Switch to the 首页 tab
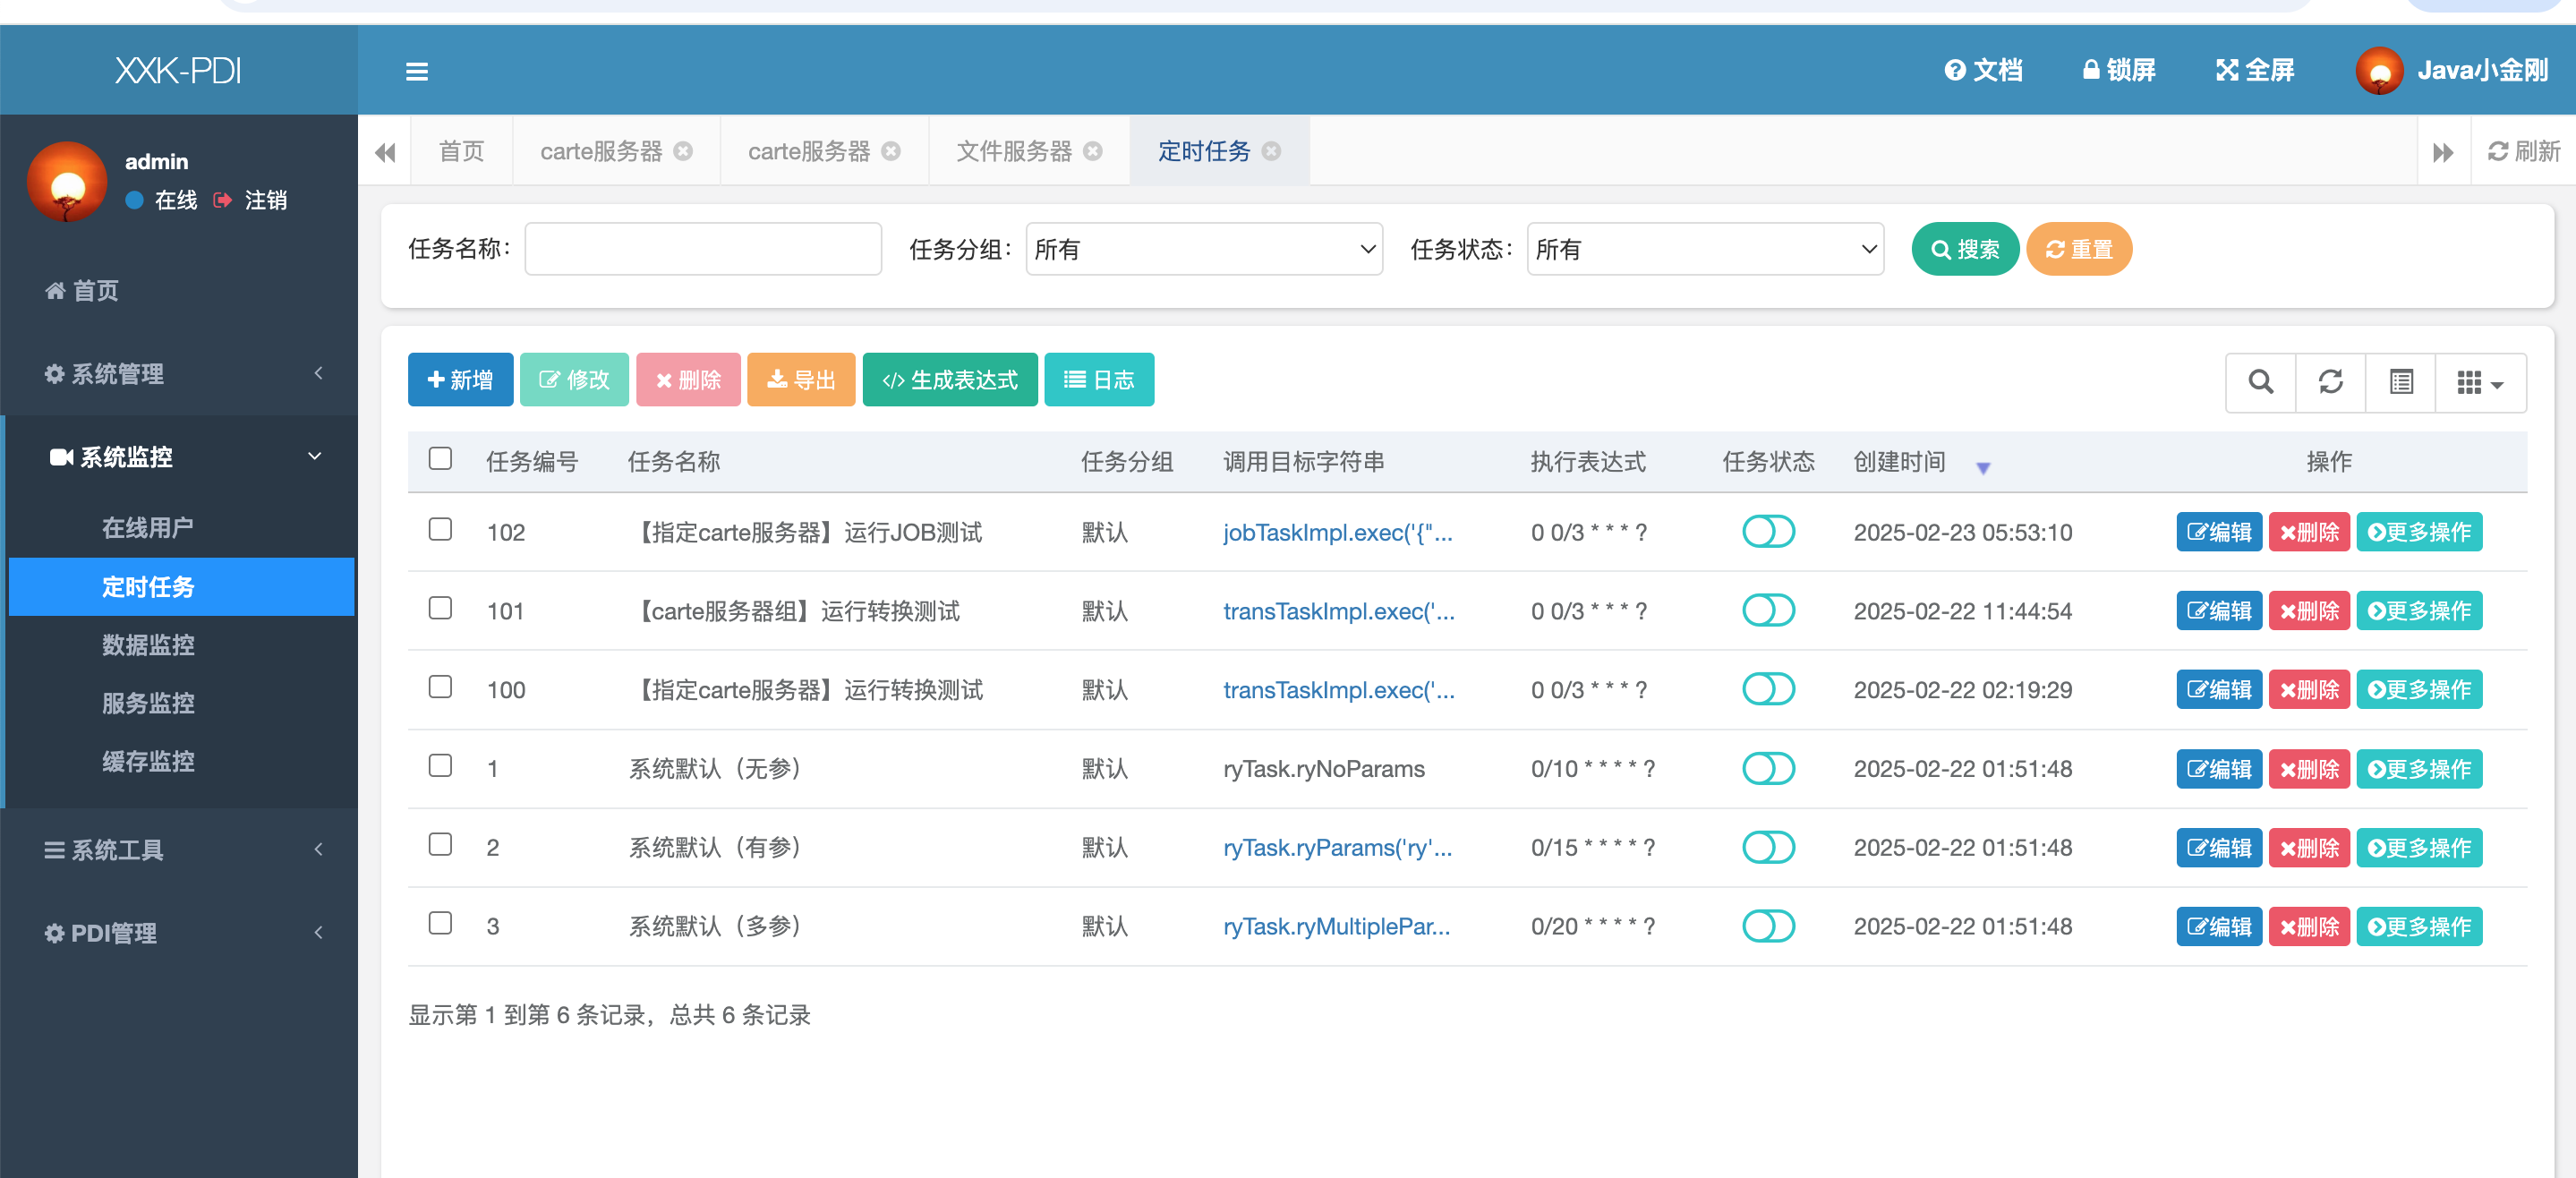This screenshot has height=1178, width=2576. pos(461,151)
